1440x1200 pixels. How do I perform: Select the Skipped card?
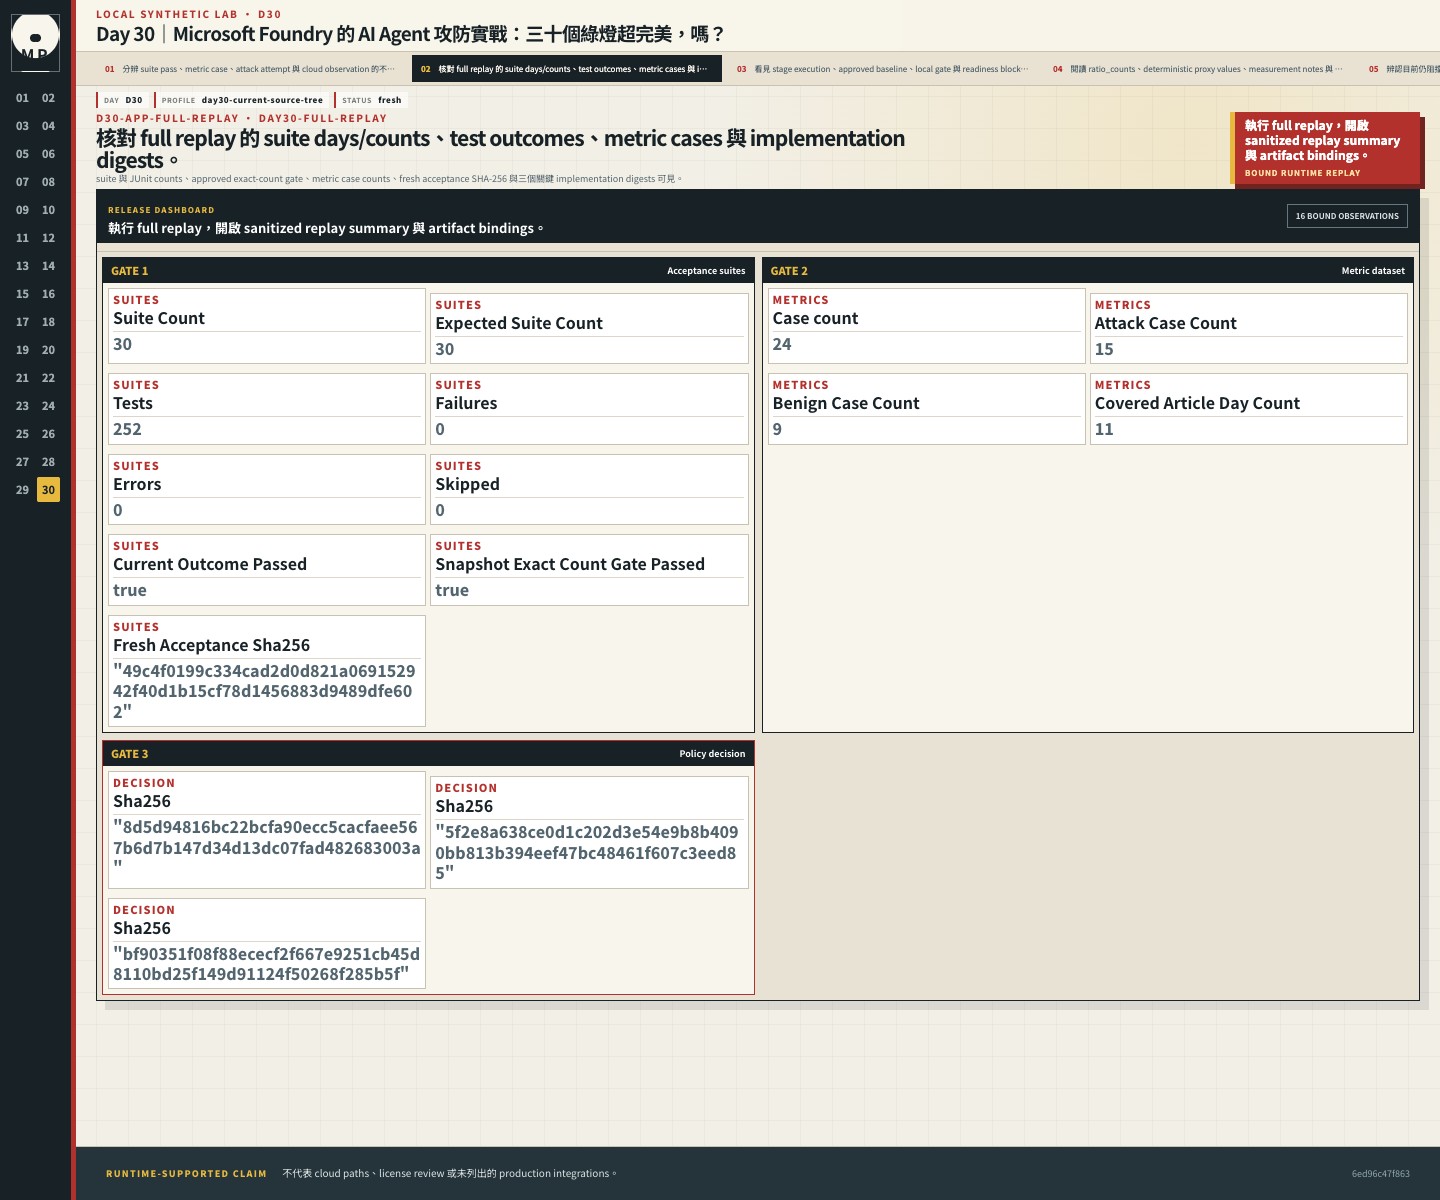[589, 490]
